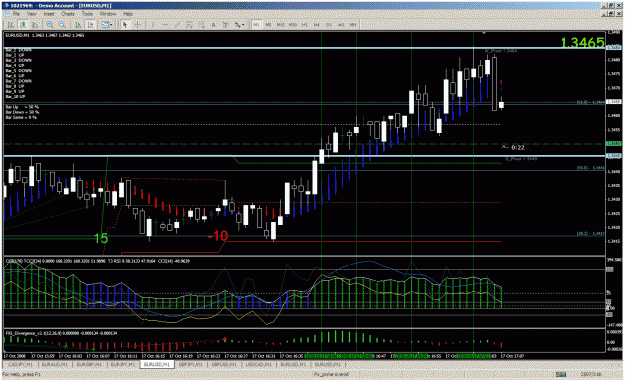The width and height of the screenshot is (625, 380).
Task: Click the green 15 label on chart
Action: tap(100, 238)
